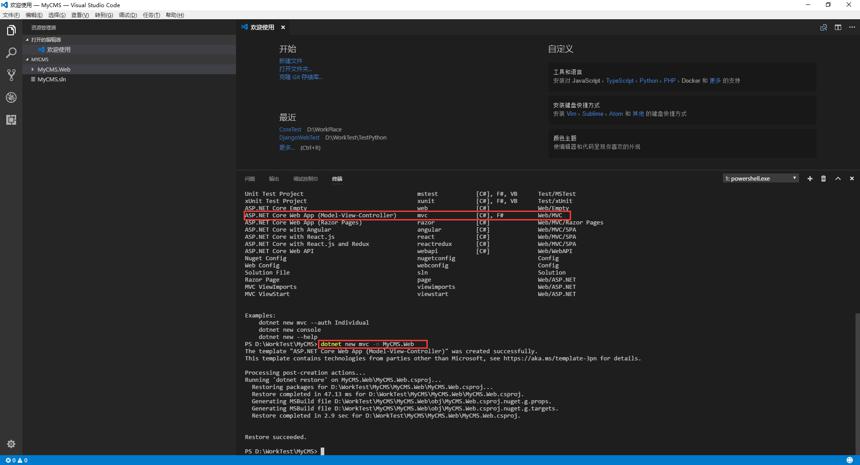The height and width of the screenshot is (465, 860).
Task: Open the Debug view in activity bar
Action: (x=11, y=98)
